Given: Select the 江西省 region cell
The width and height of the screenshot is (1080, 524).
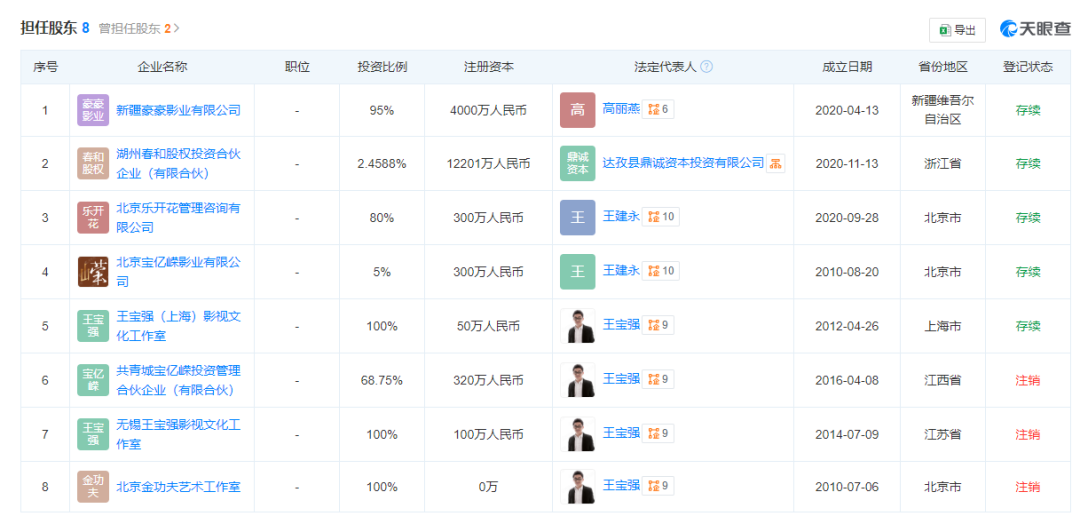Looking at the screenshot, I should [x=943, y=380].
